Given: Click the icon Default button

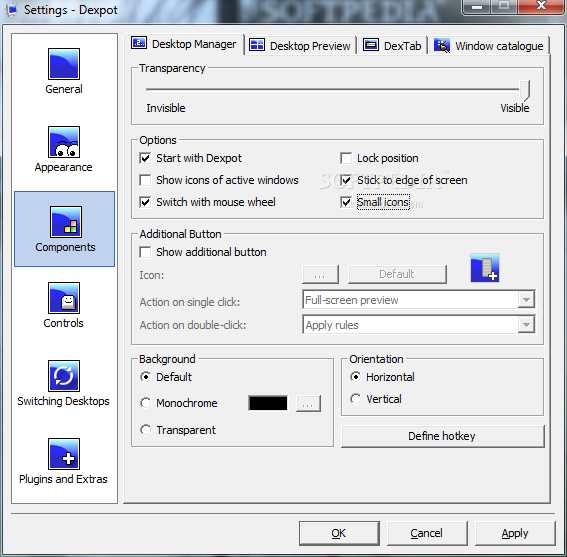Looking at the screenshot, I should click(397, 274).
